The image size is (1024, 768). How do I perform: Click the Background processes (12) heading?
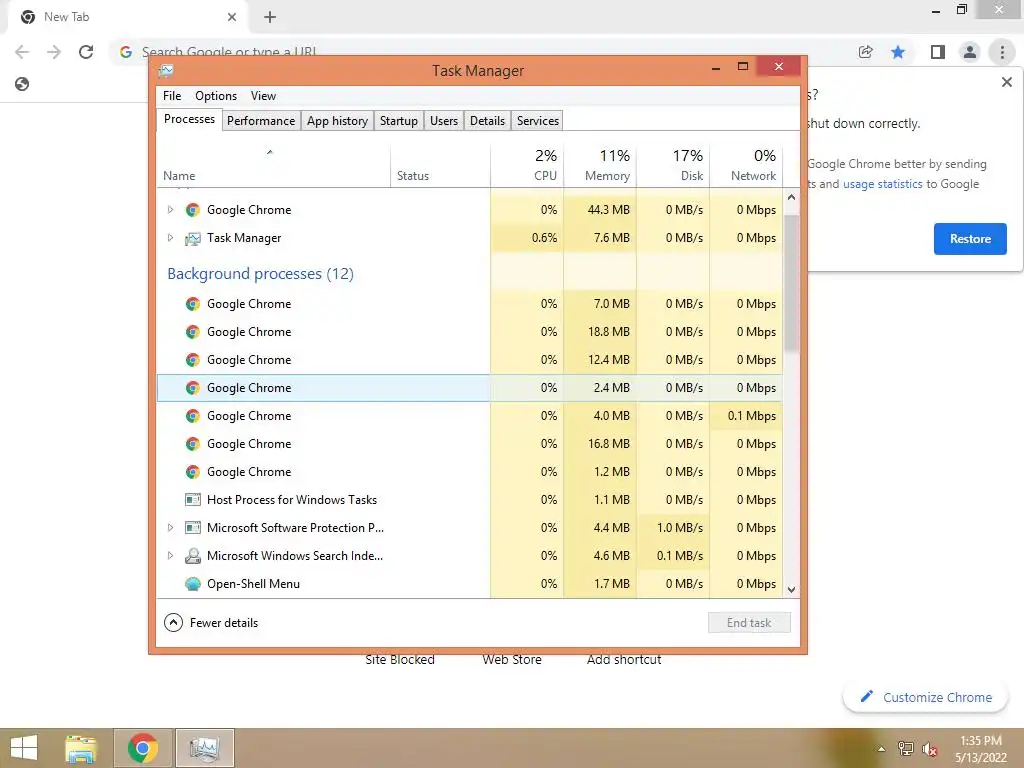pyautogui.click(x=260, y=274)
